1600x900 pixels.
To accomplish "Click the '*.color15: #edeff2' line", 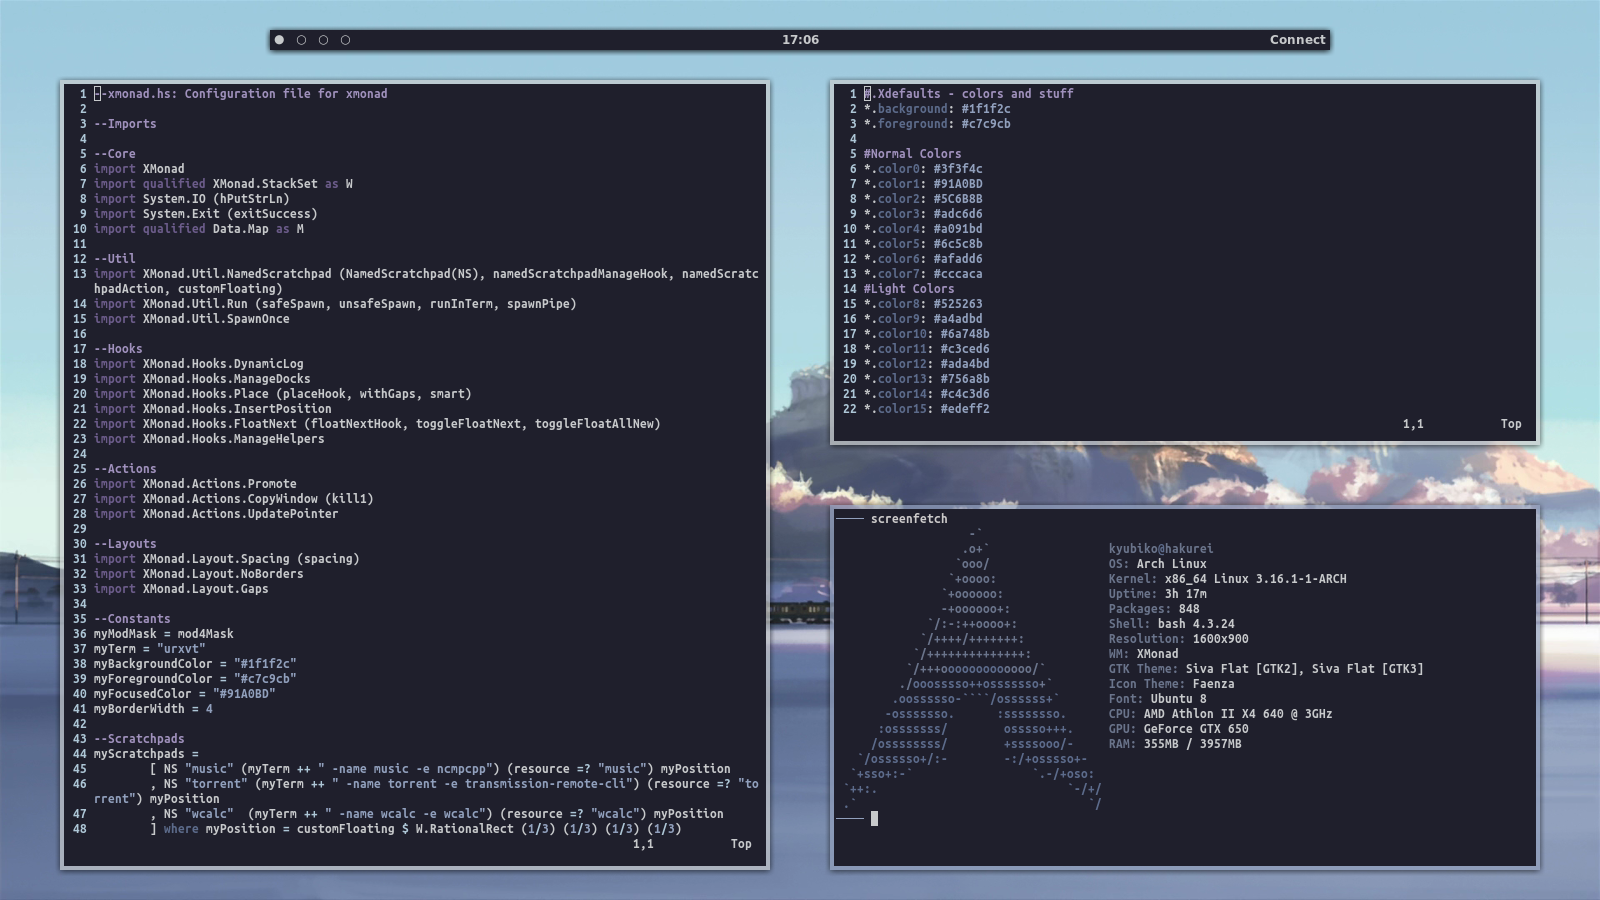I will [927, 409].
